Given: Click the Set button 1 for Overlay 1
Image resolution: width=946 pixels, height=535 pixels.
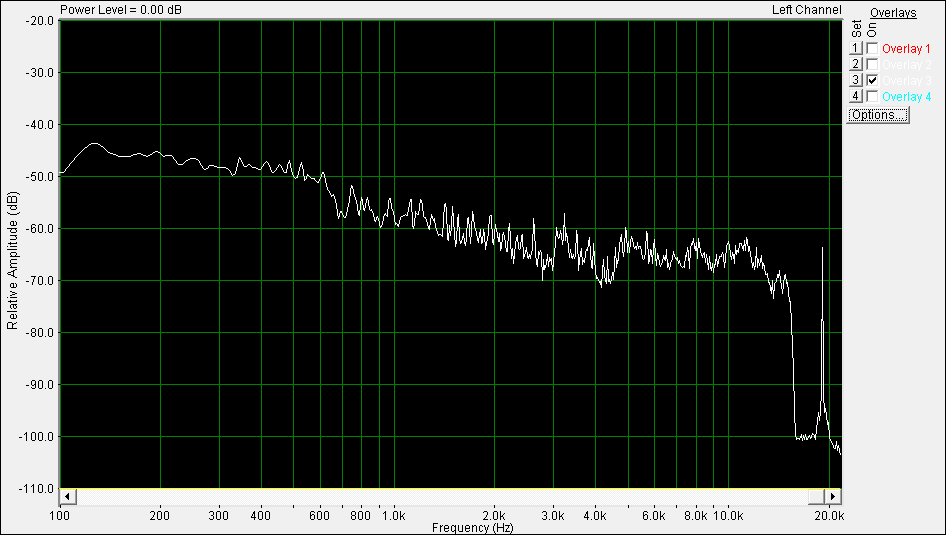Looking at the screenshot, I should pos(855,48).
